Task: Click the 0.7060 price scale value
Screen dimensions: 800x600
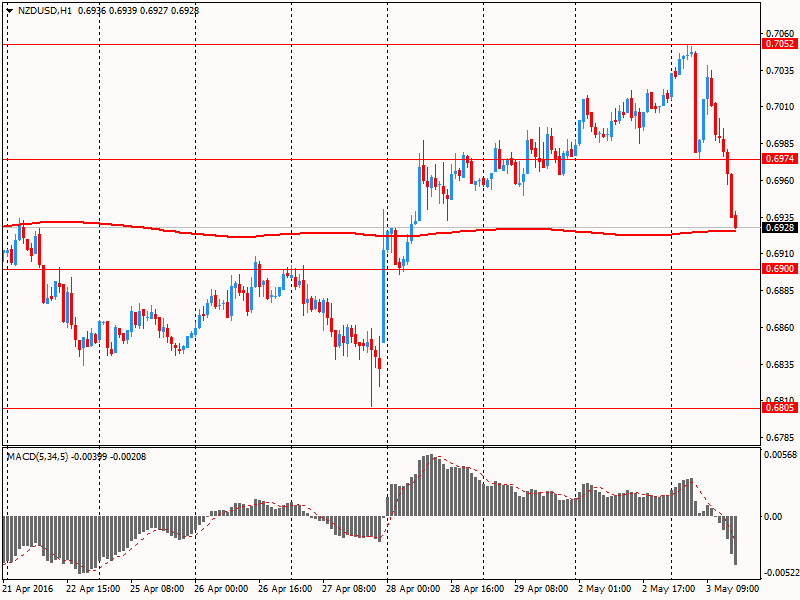Action: coord(779,33)
